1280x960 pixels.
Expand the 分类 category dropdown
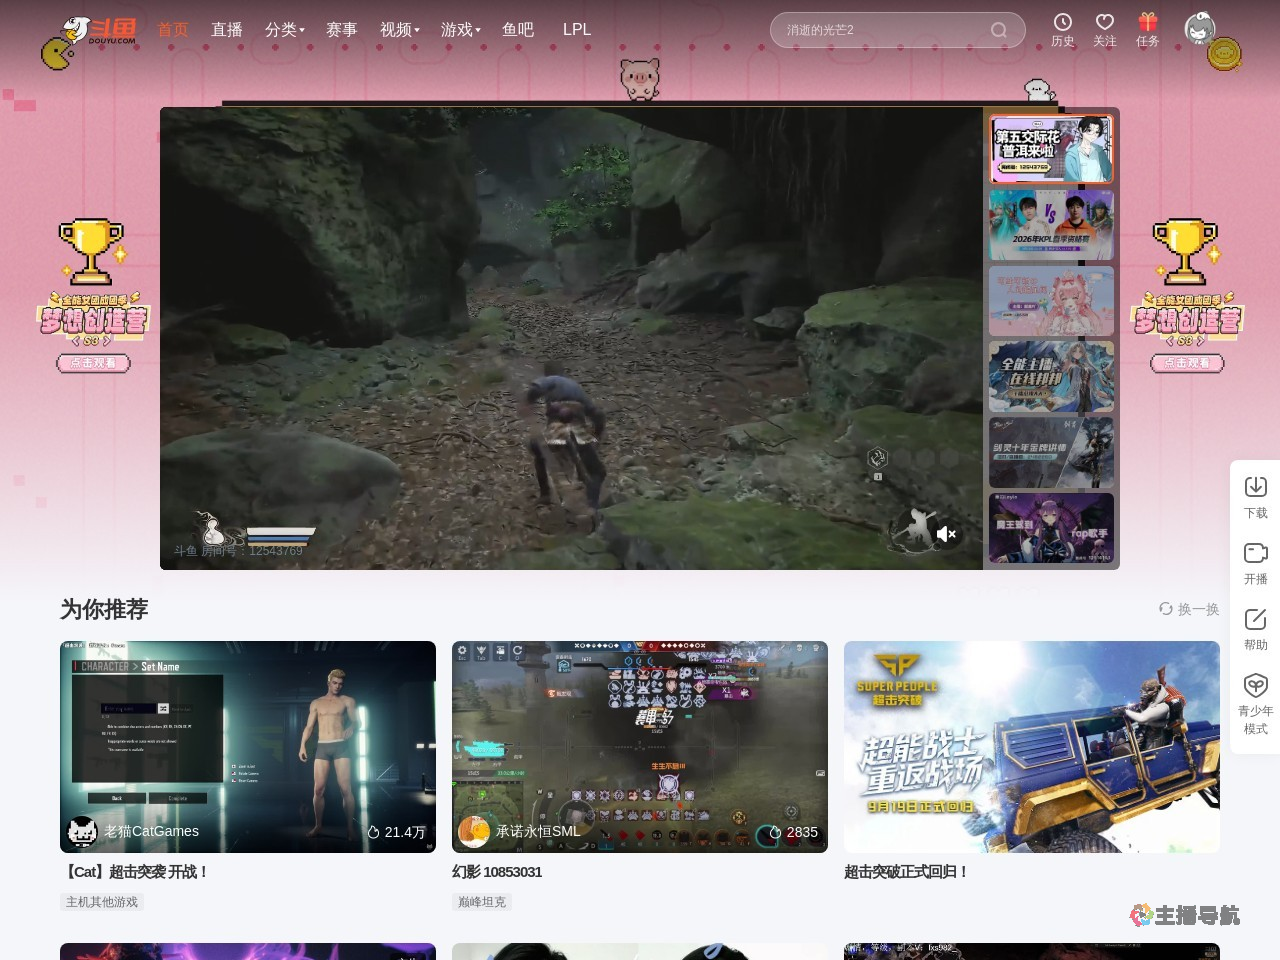[284, 30]
